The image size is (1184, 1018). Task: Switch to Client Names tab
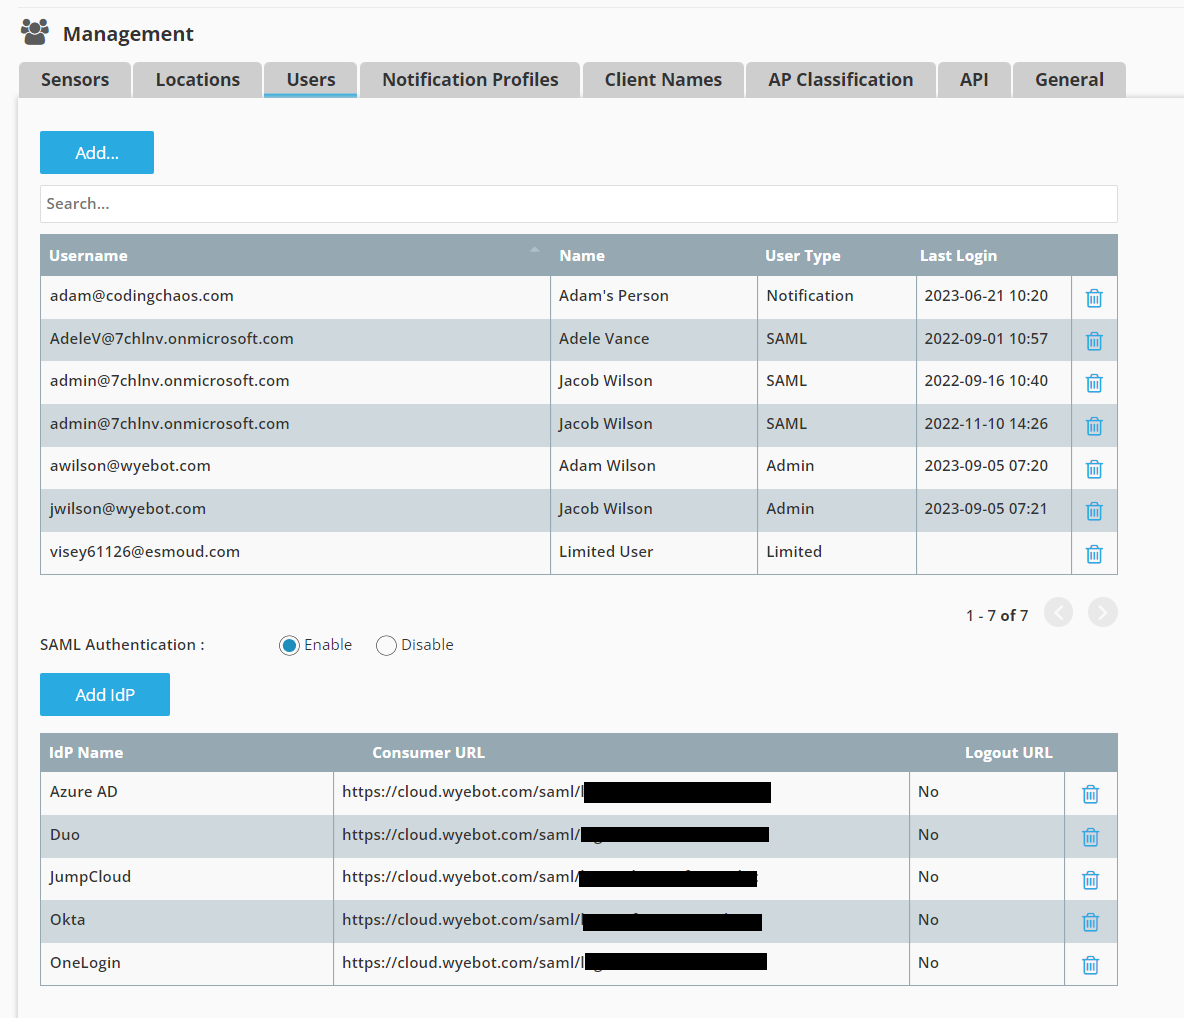click(x=663, y=79)
